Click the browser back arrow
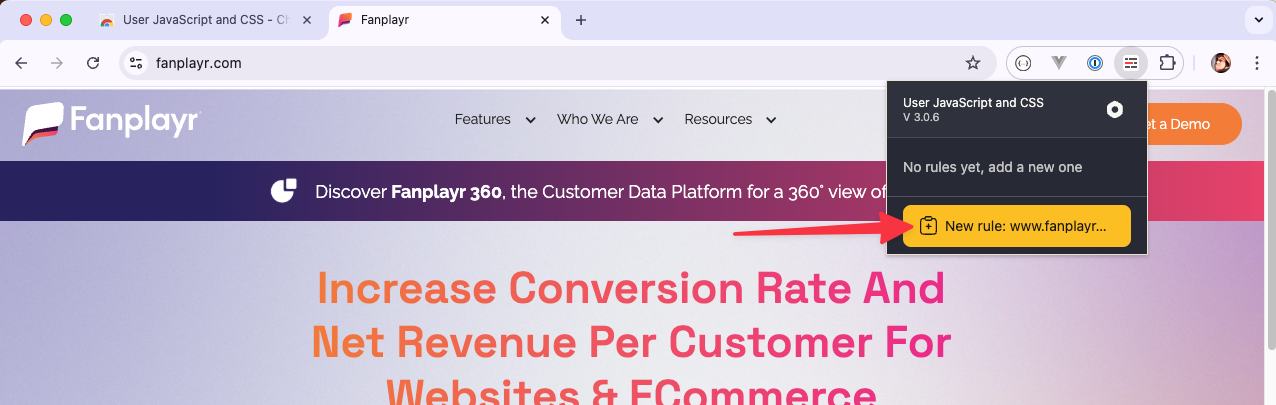 pos(21,63)
